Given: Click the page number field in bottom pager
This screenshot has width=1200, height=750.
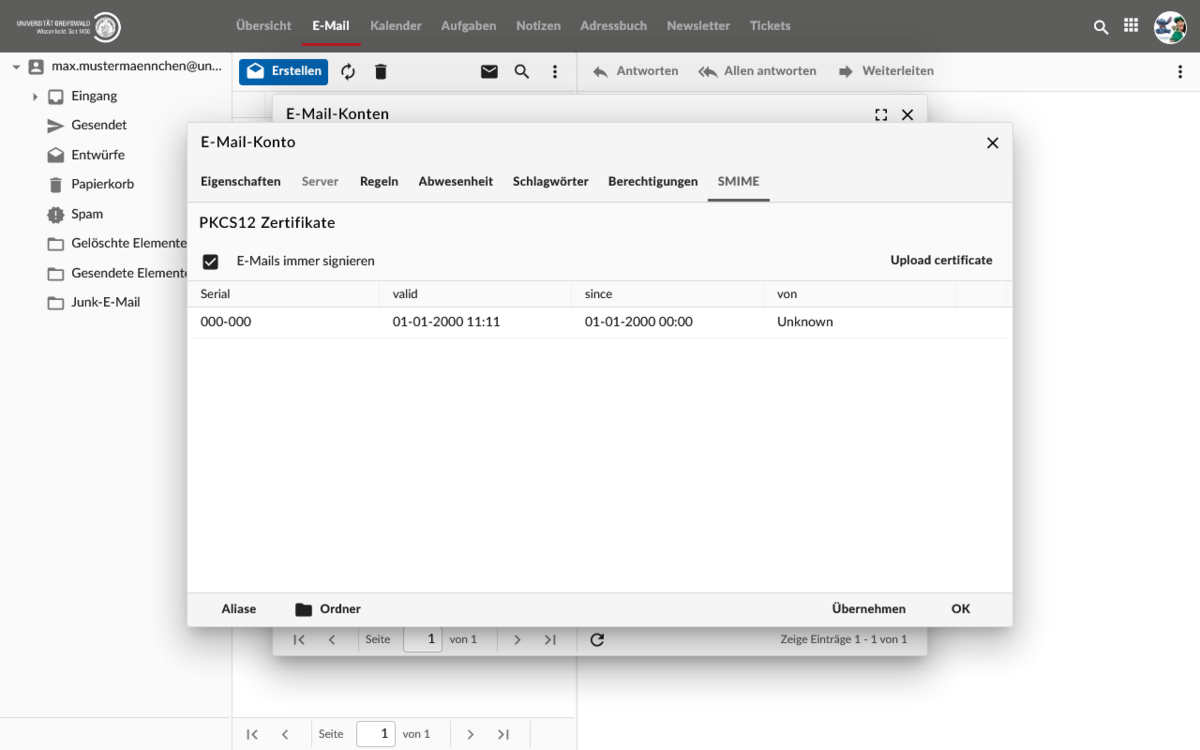Looking at the screenshot, I should tap(376, 734).
